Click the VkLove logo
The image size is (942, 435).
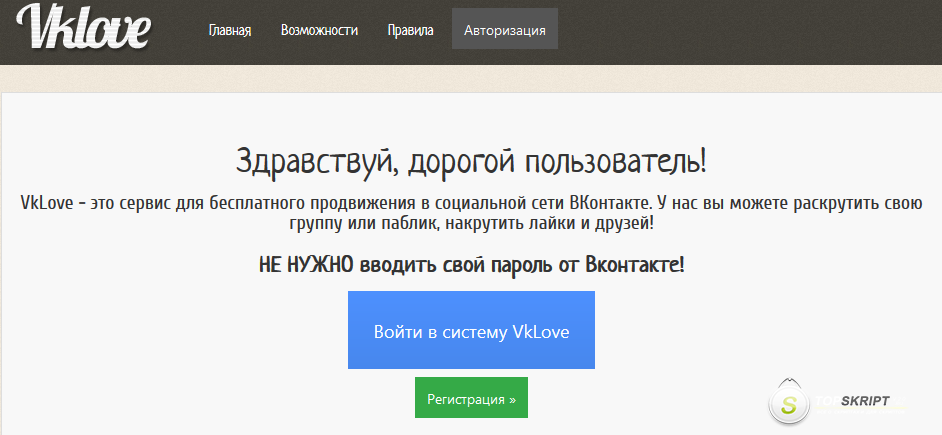84,28
